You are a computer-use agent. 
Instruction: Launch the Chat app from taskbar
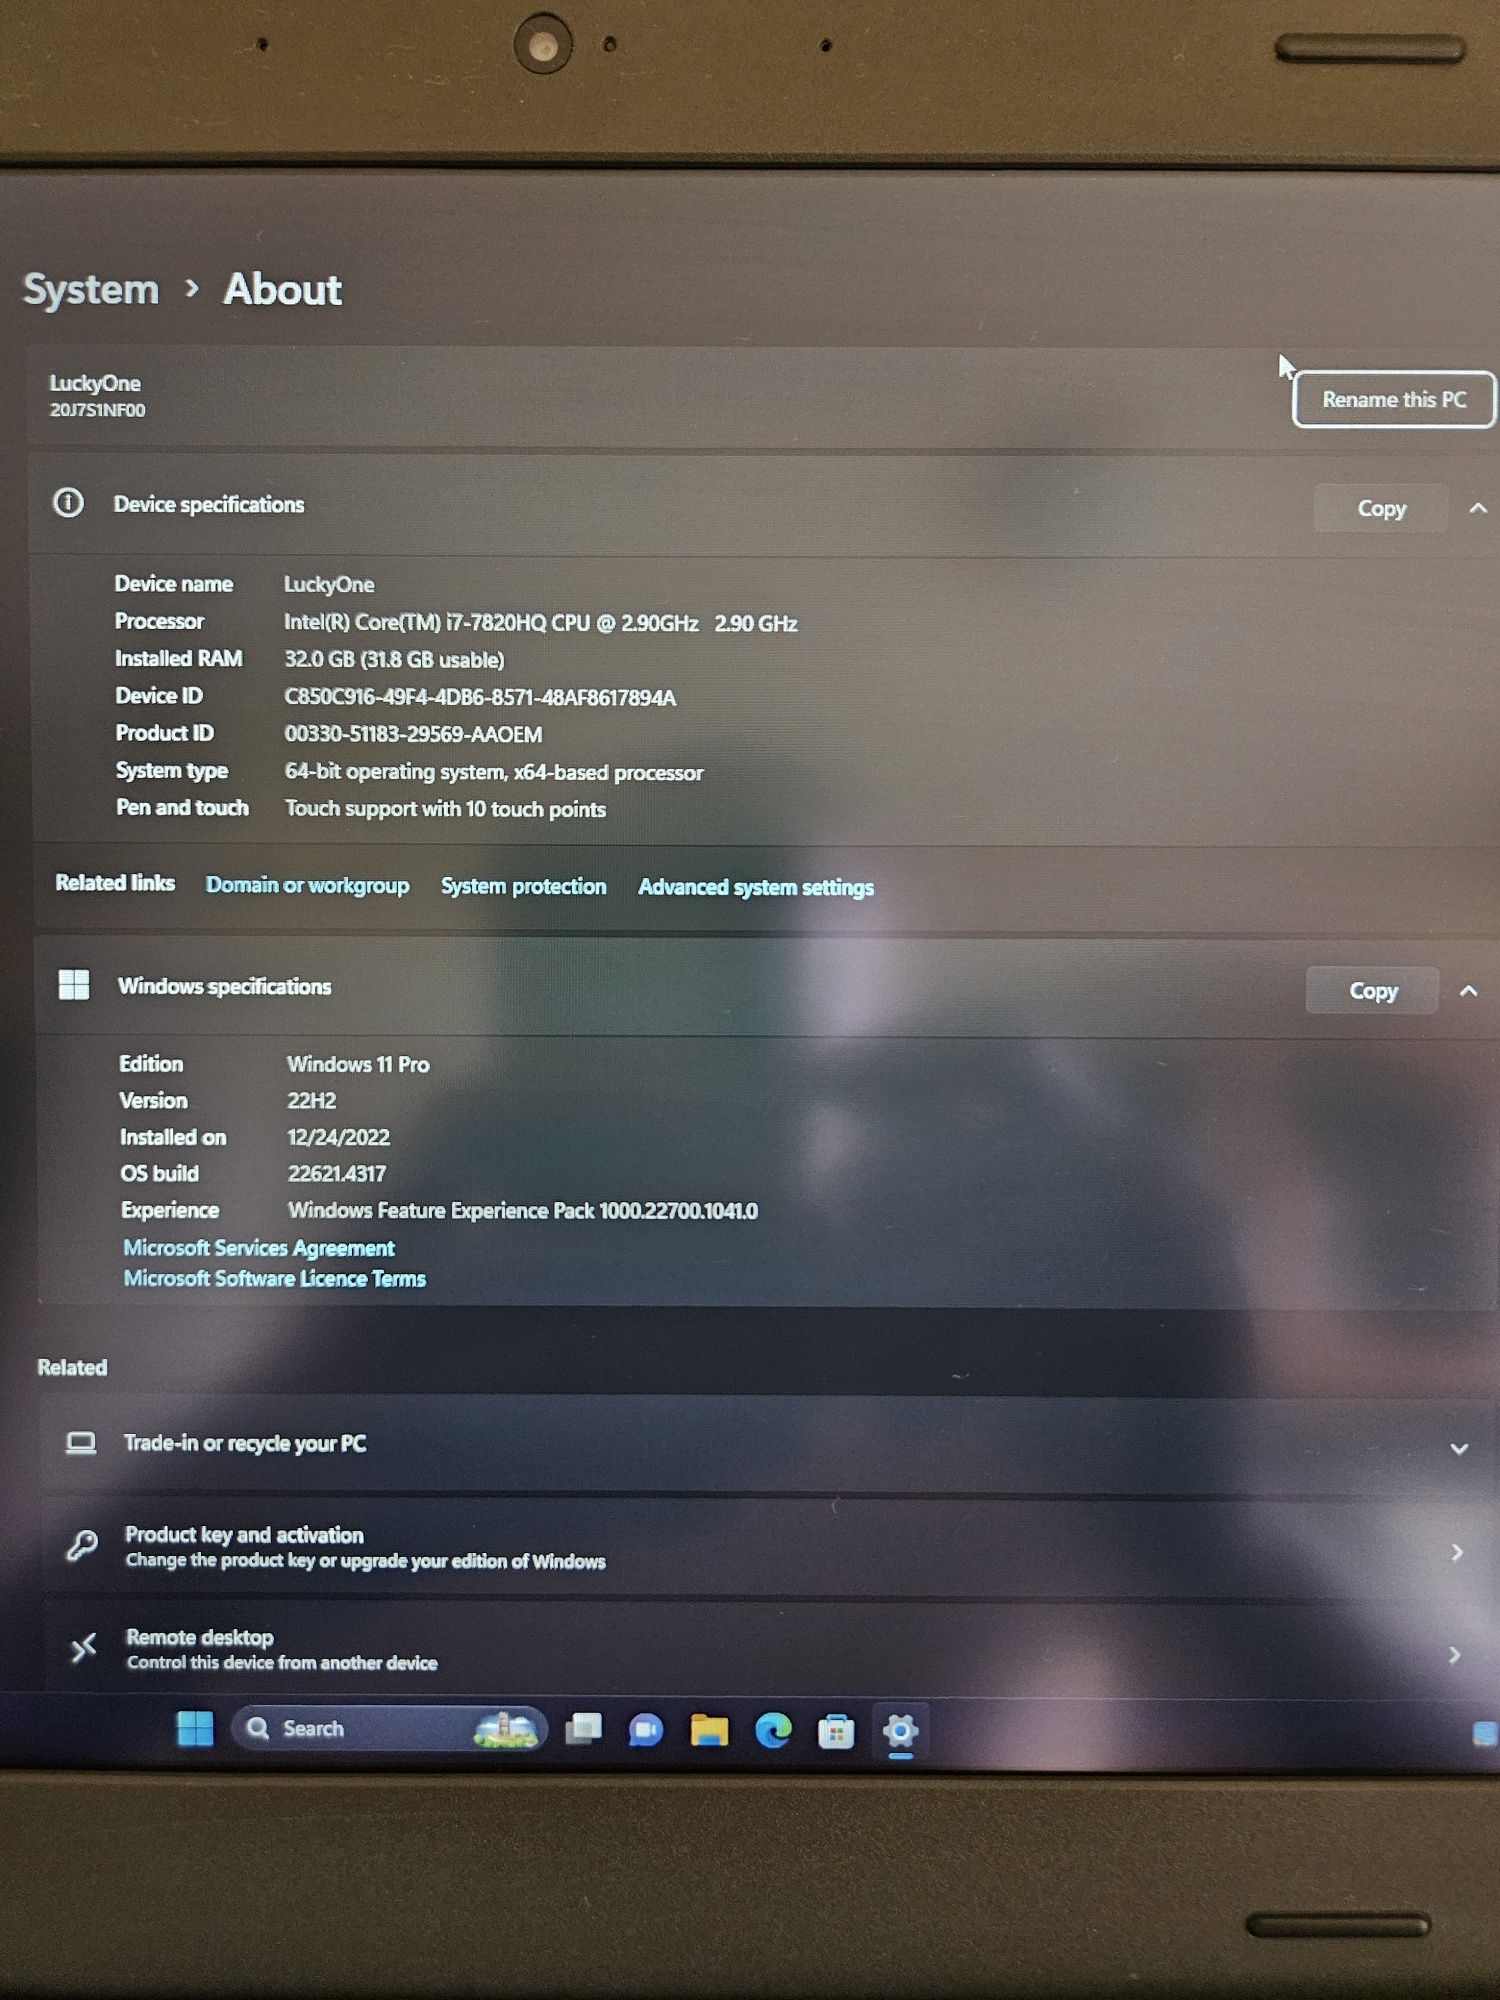coord(646,1730)
